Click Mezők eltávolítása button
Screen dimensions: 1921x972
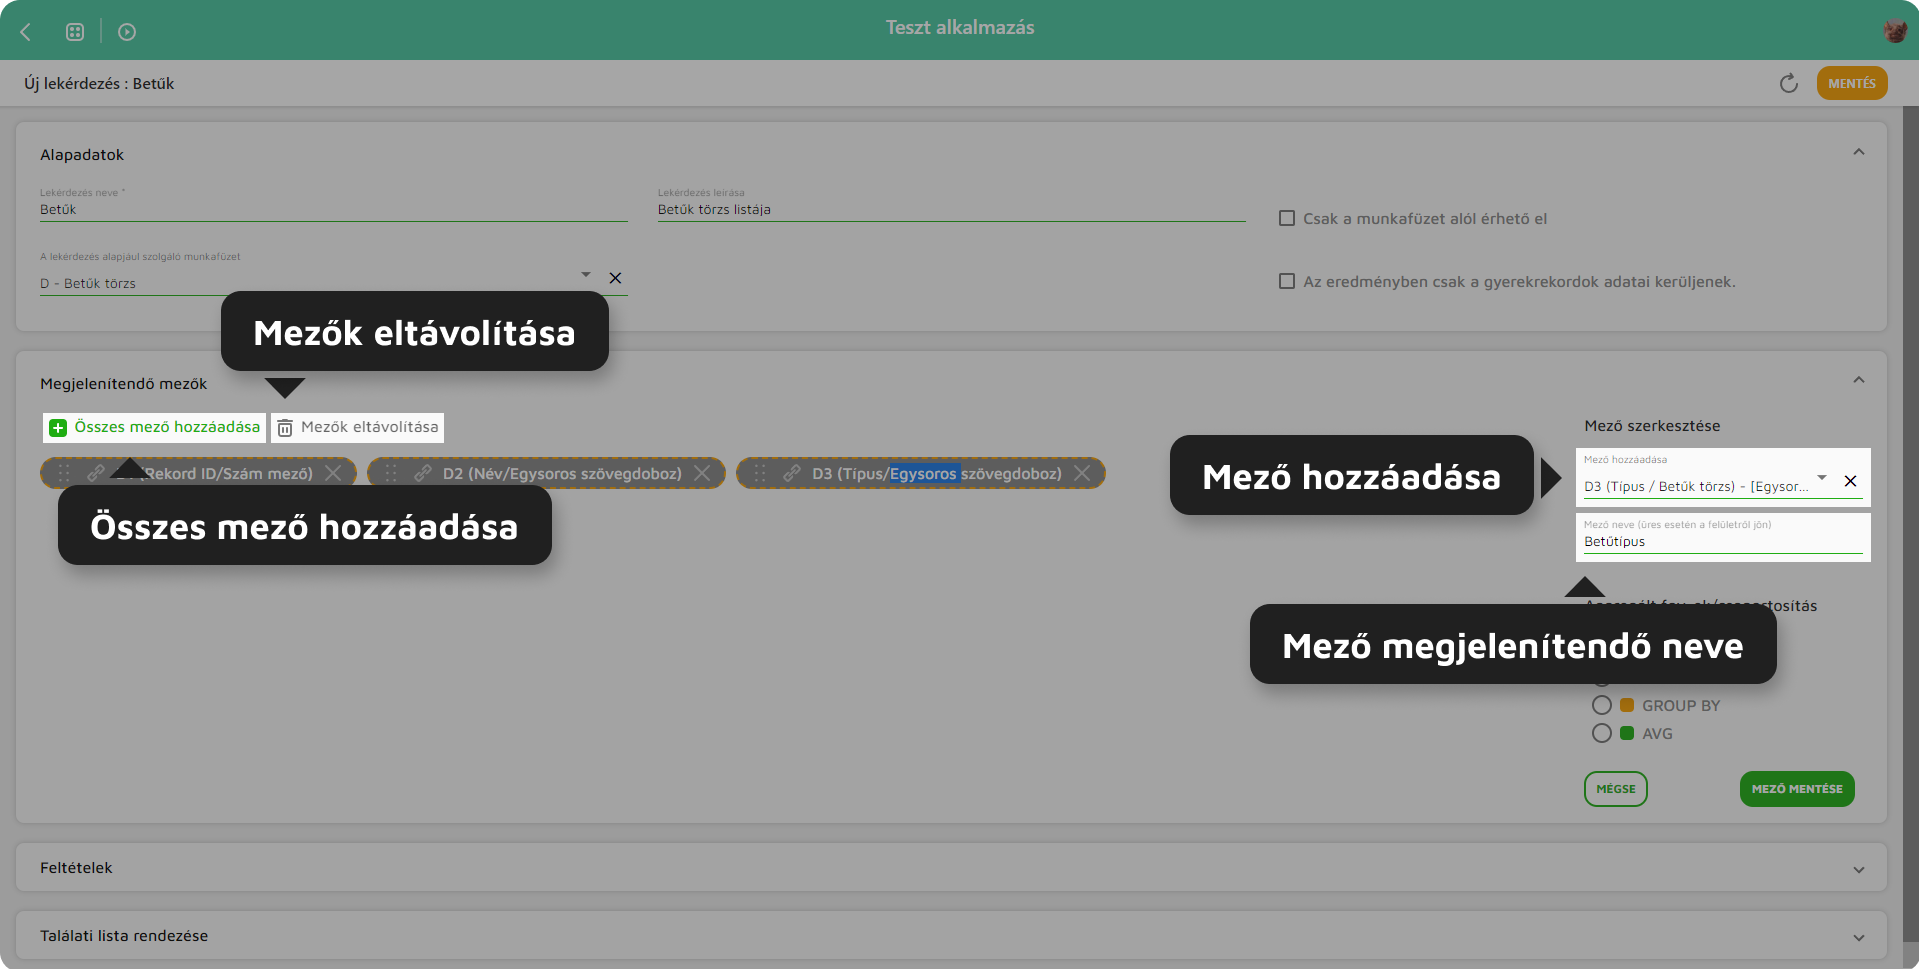coord(358,427)
